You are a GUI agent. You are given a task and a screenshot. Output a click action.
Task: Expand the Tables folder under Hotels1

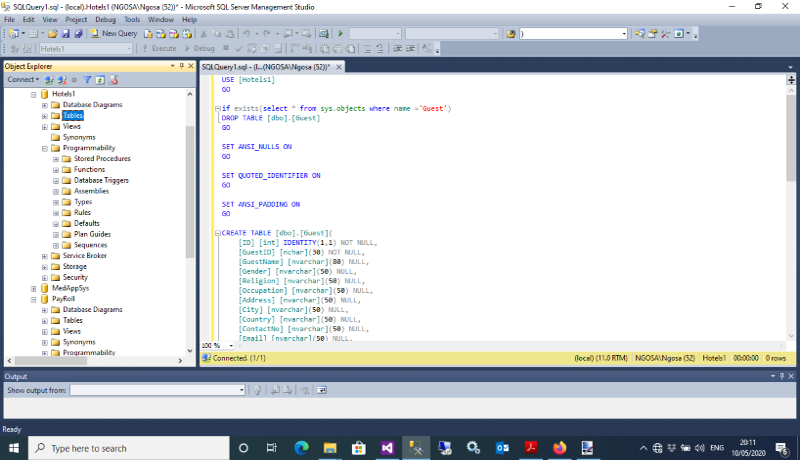tap(44, 116)
